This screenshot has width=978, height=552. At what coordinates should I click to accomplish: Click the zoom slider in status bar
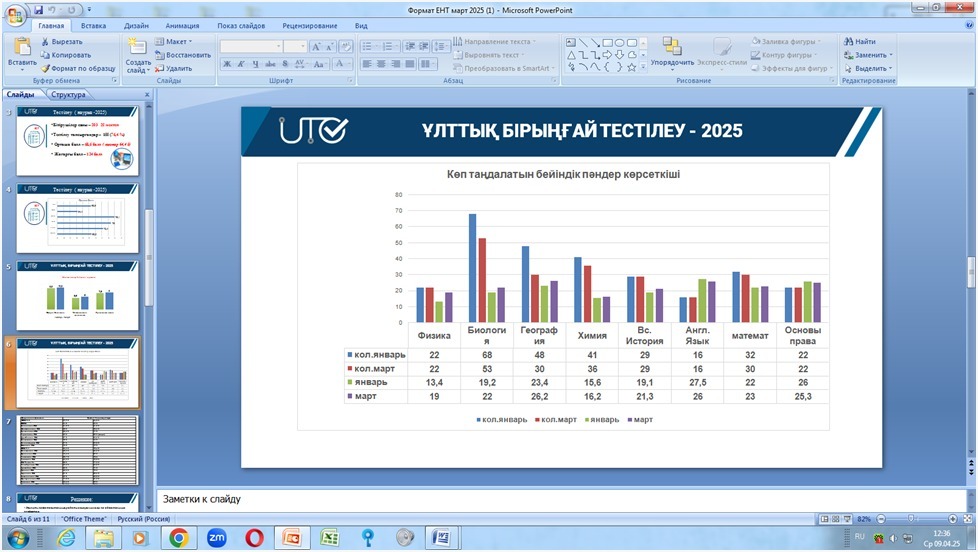click(x=912, y=520)
